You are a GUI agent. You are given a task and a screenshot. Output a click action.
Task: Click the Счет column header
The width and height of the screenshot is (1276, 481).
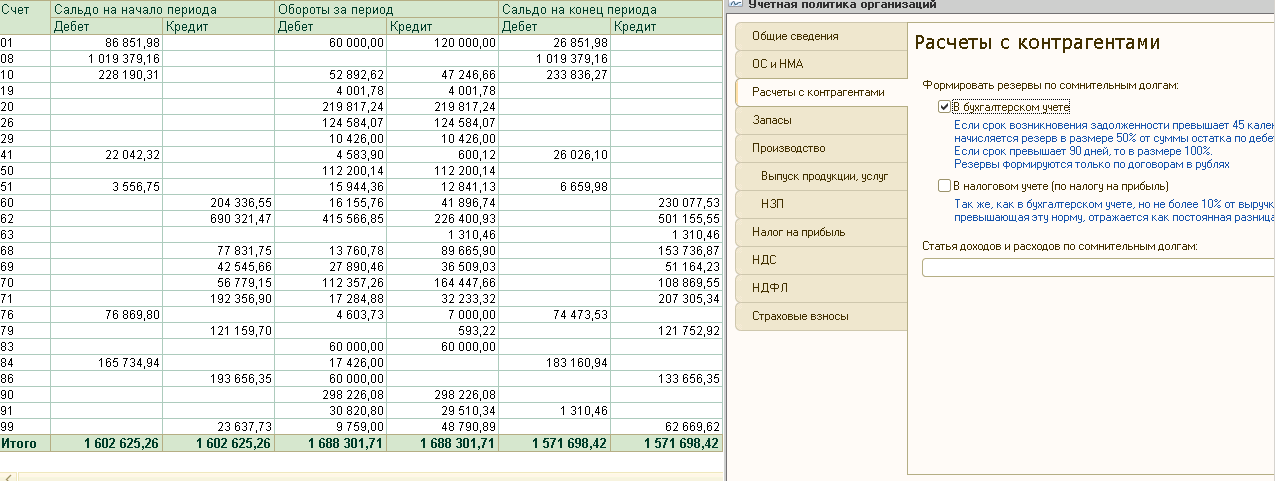24,9
